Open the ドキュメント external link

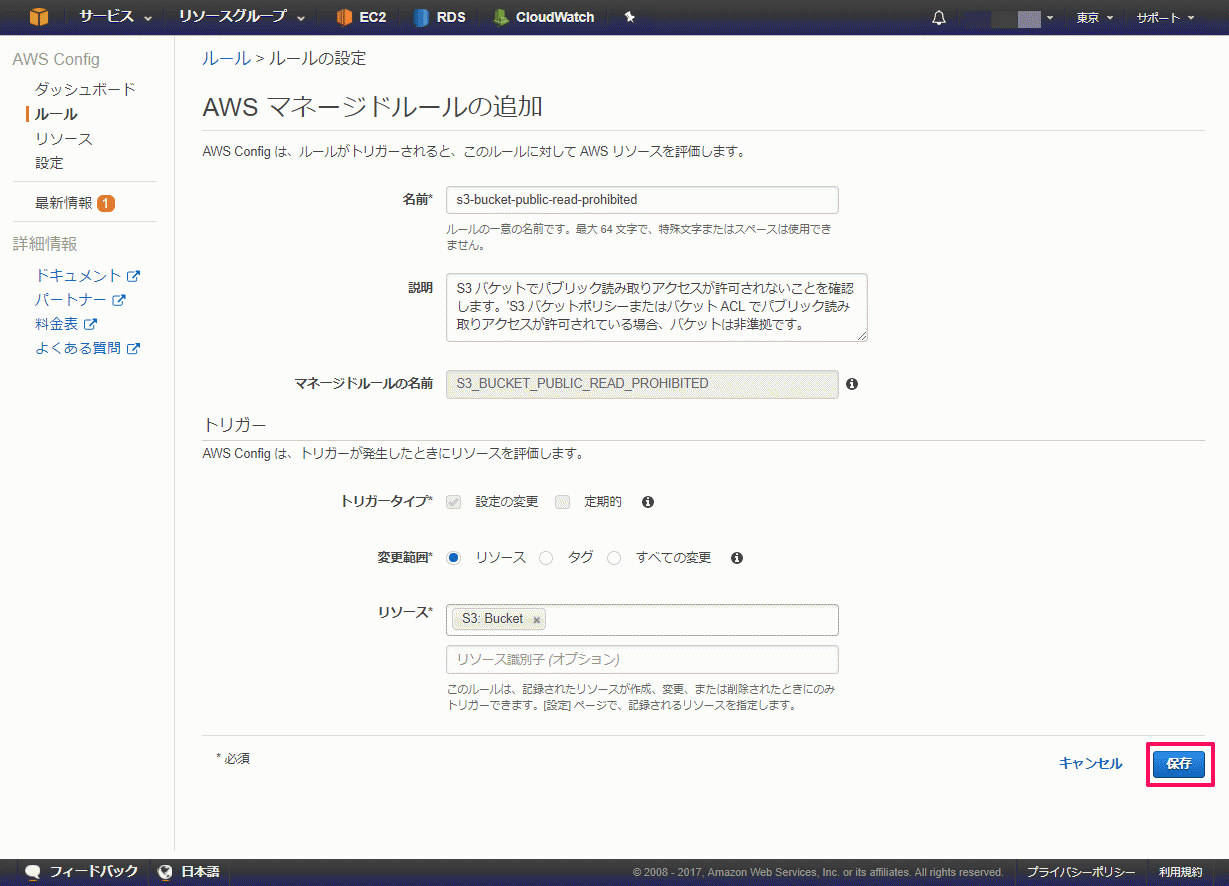87,276
